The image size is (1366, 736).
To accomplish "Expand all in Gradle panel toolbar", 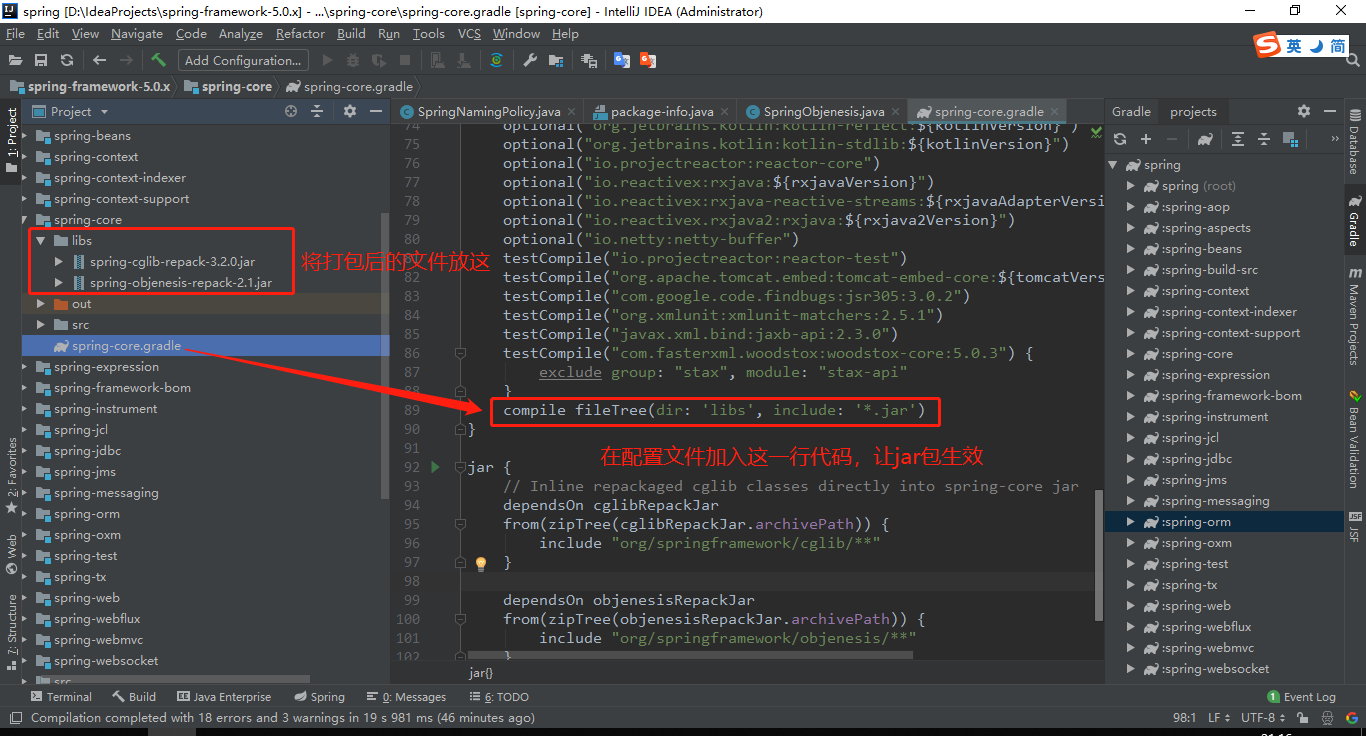I will pos(1238,139).
